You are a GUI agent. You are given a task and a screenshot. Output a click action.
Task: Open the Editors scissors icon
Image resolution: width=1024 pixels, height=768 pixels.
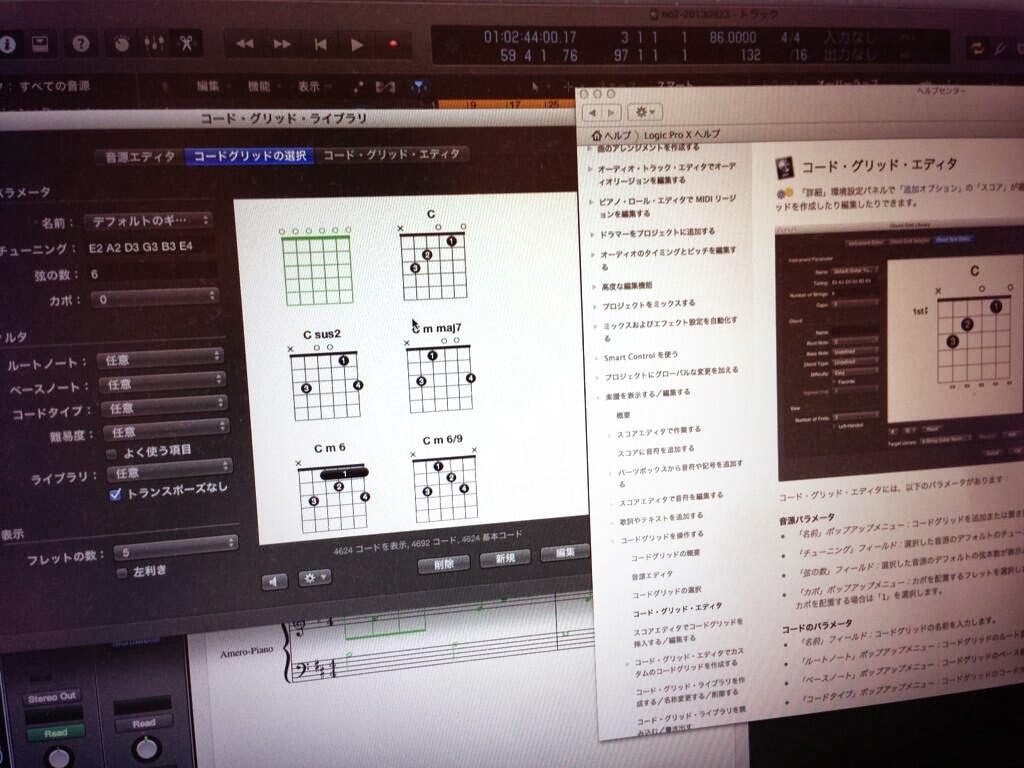point(187,44)
